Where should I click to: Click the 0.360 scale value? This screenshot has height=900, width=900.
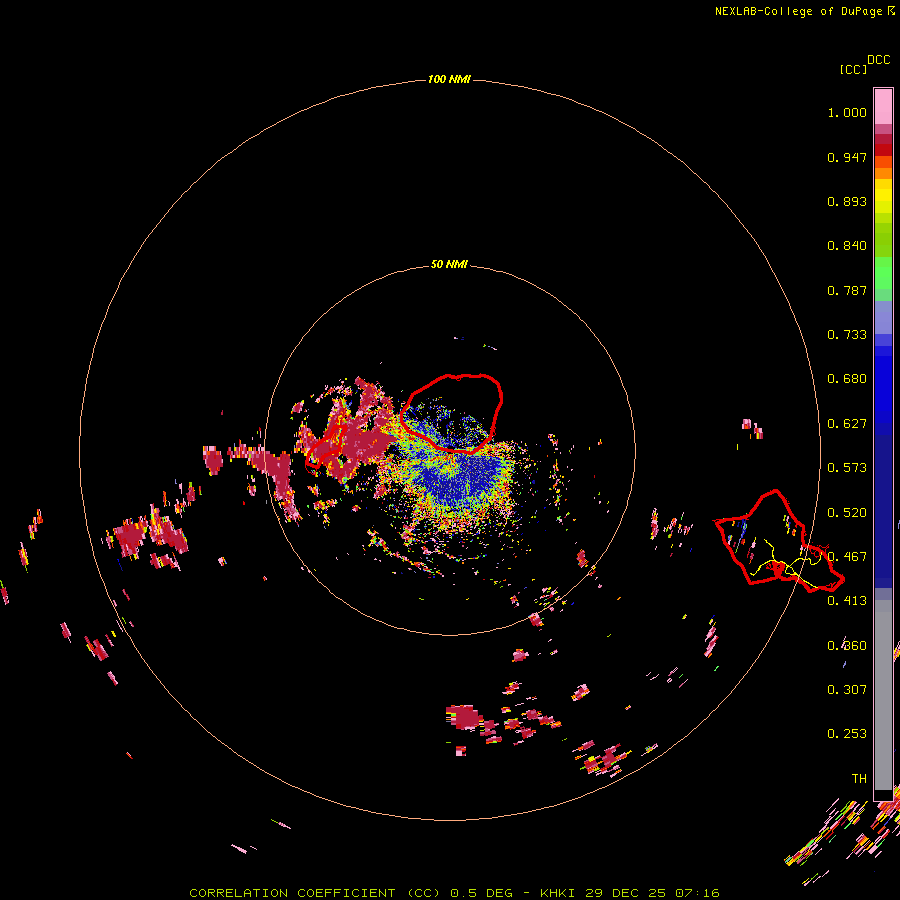[847, 646]
